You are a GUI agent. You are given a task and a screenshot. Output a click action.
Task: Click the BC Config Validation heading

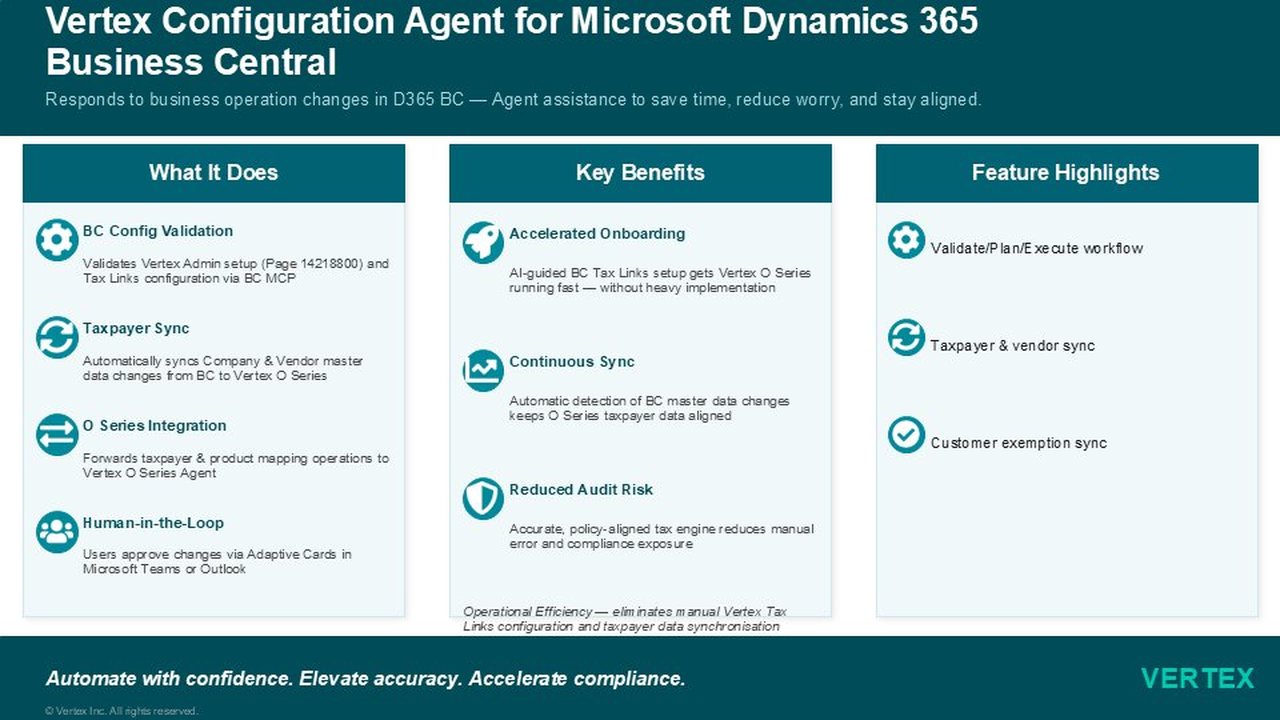(x=158, y=231)
